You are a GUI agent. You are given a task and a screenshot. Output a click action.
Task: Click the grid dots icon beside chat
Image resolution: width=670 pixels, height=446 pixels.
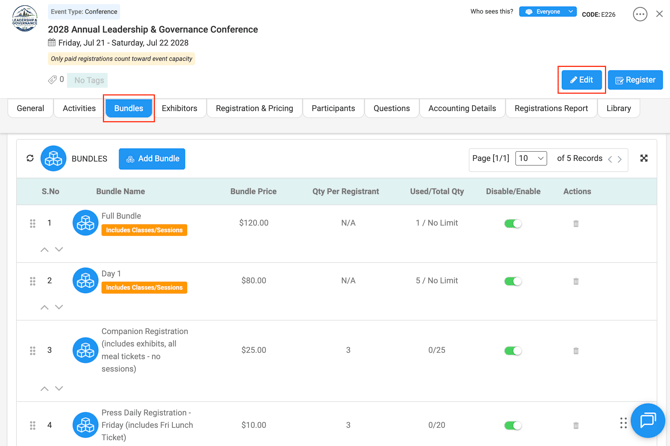623,423
